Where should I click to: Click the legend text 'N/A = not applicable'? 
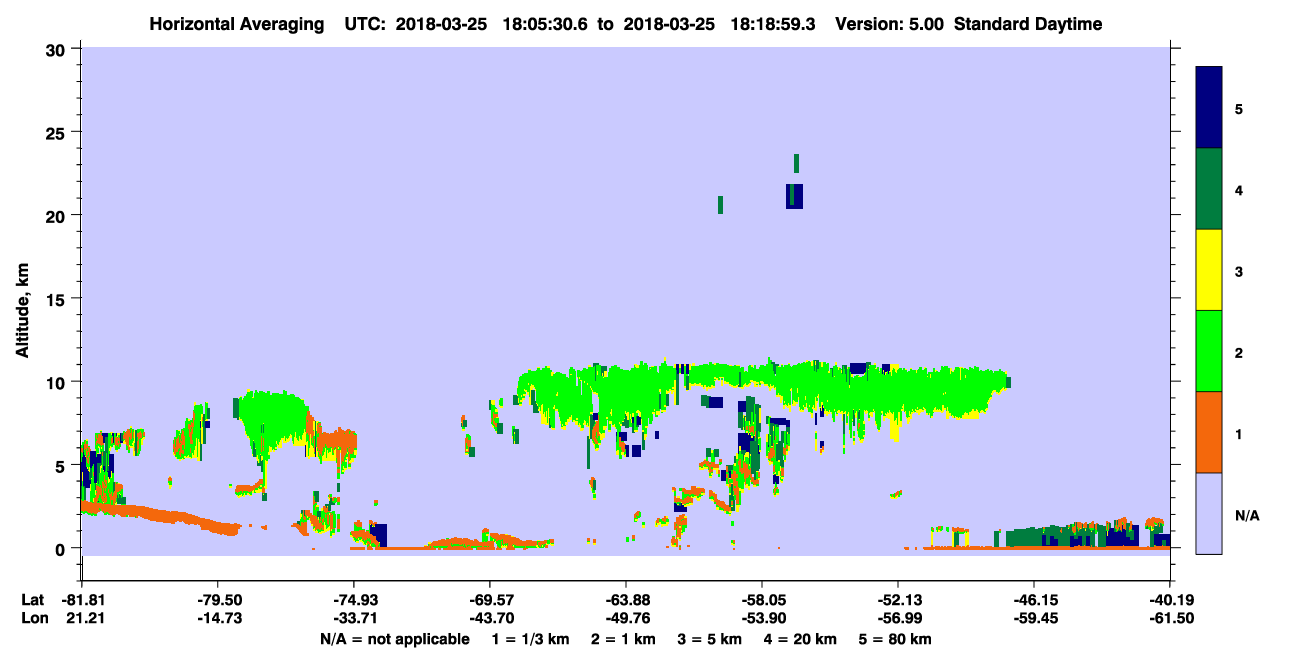(x=394, y=639)
